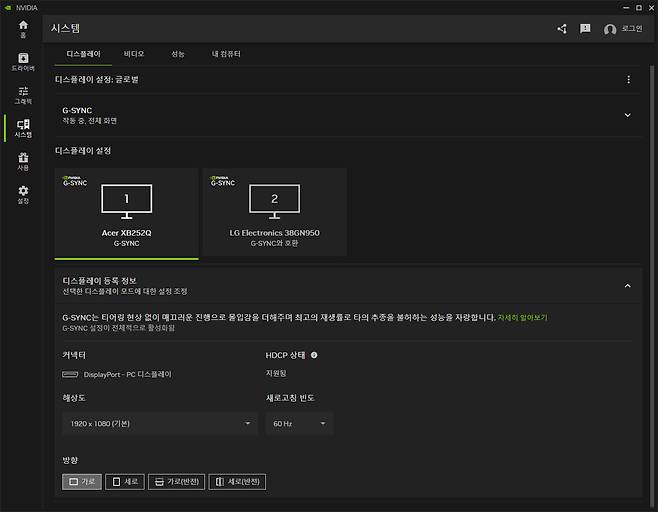Open the Drivers (드라이버) sidebar icon
The width and height of the screenshot is (658, 512).
coord(23,62)
